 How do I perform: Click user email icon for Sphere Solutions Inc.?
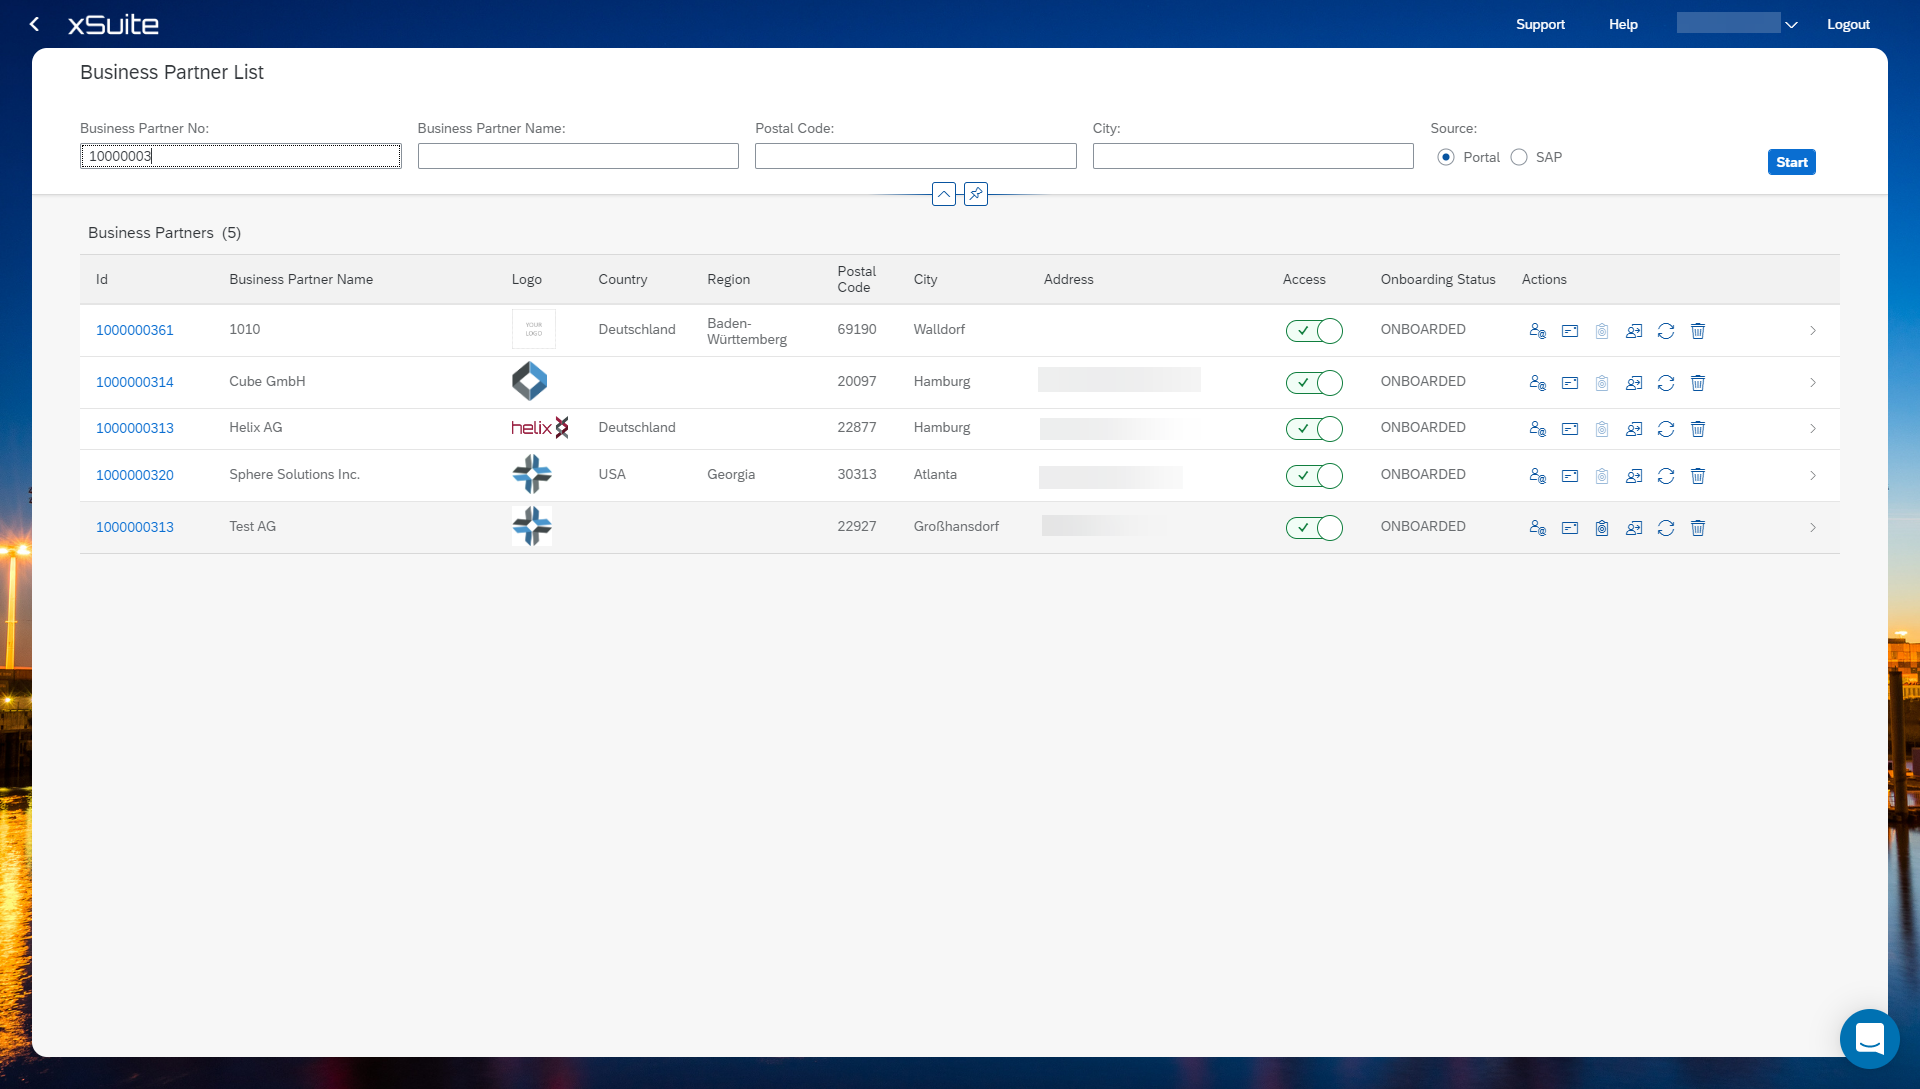coord(1537,476)
